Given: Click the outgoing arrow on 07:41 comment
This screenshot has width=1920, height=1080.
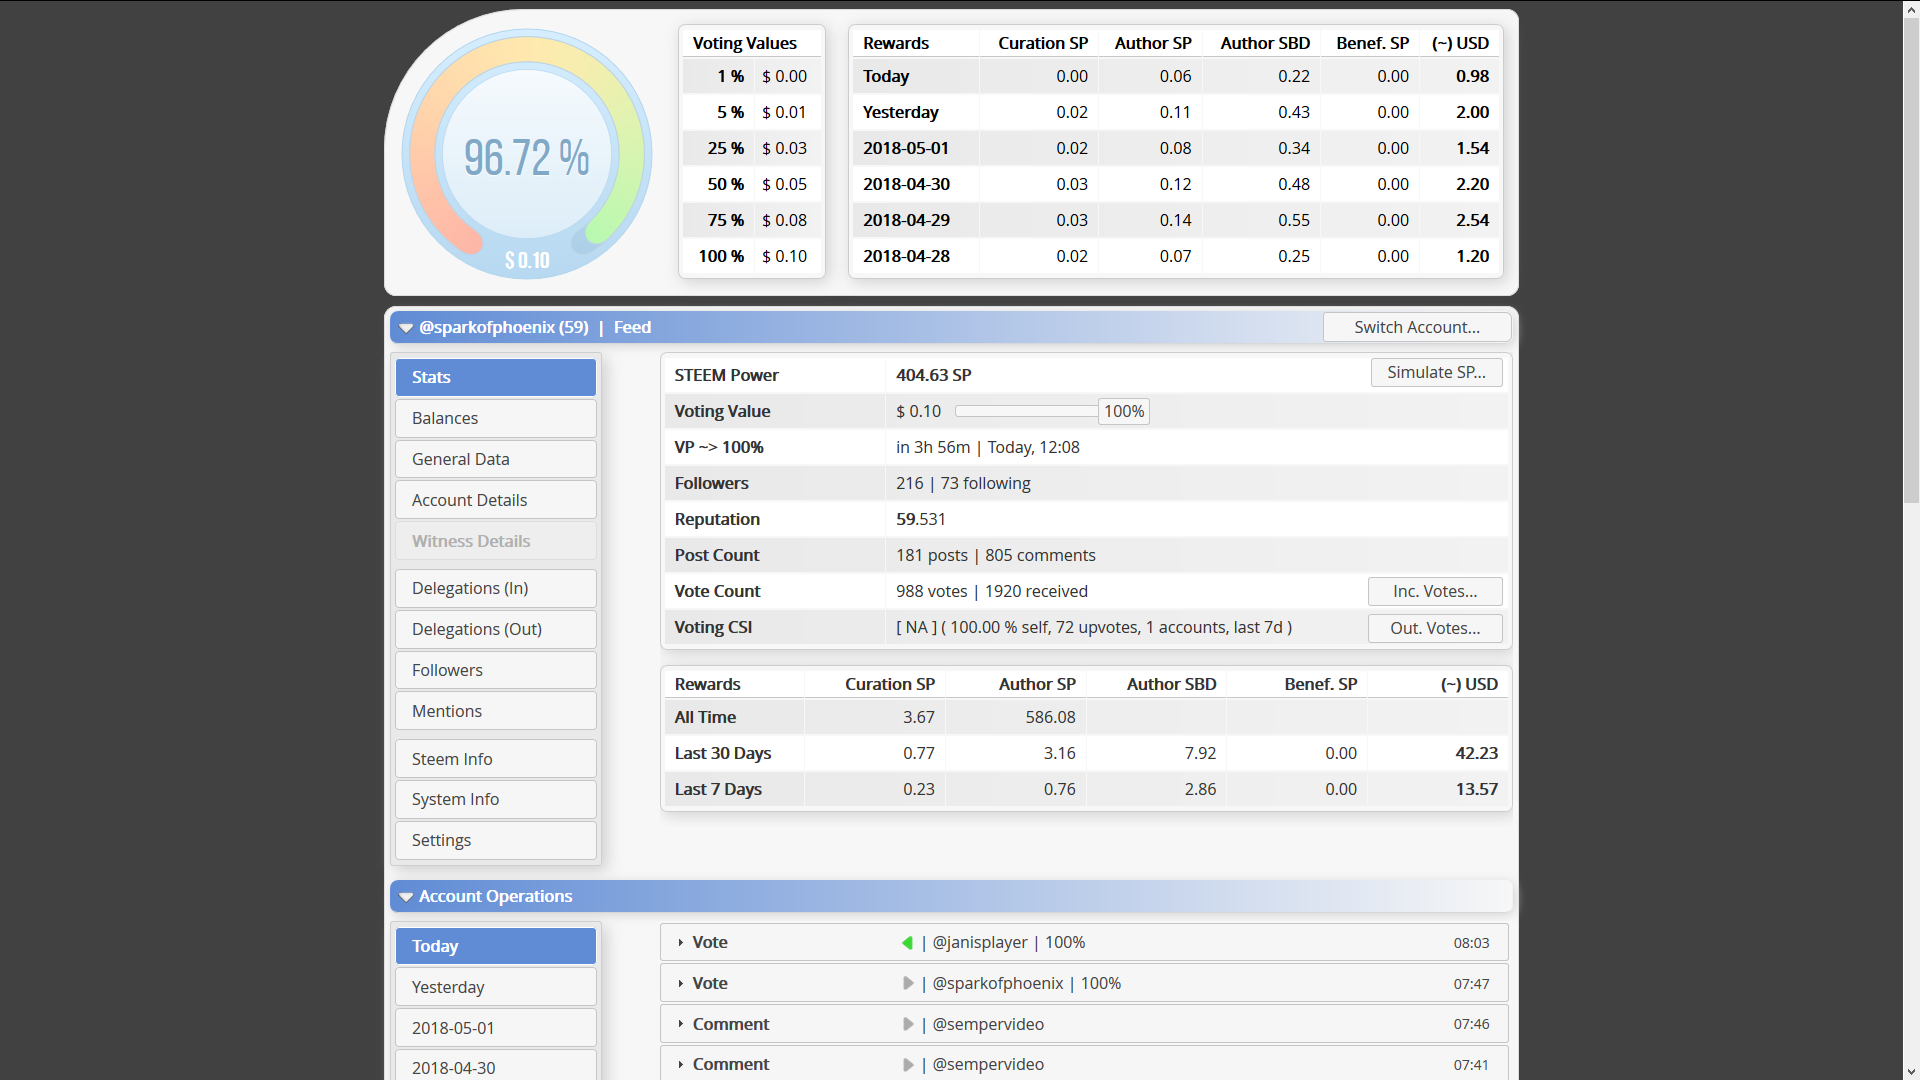Looking at the screenshot, I should 908,1065.
